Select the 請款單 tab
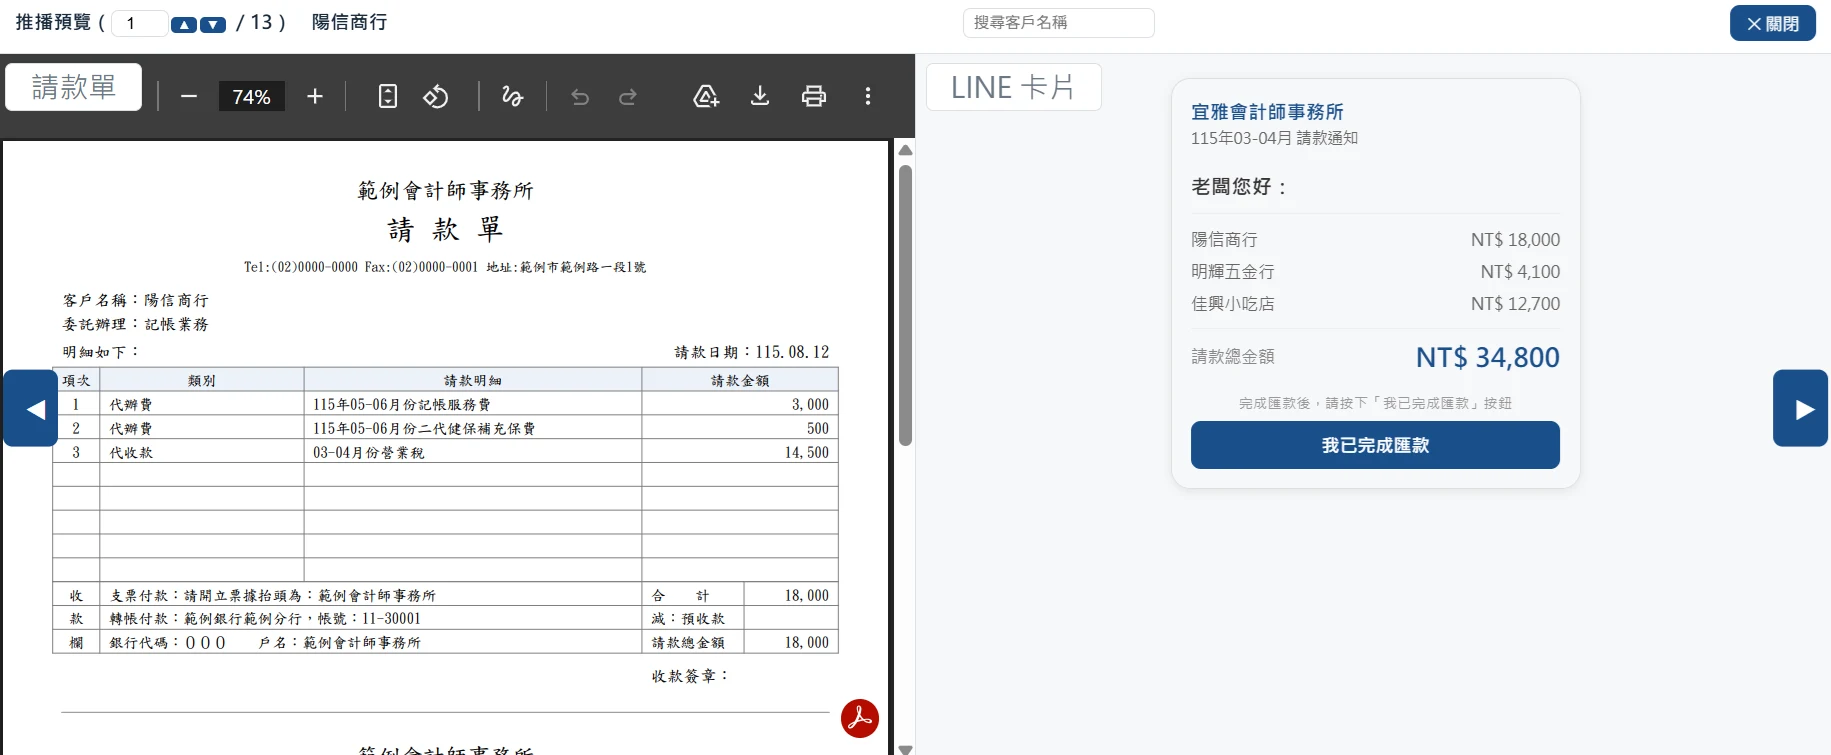 click(x=74, y=87)
